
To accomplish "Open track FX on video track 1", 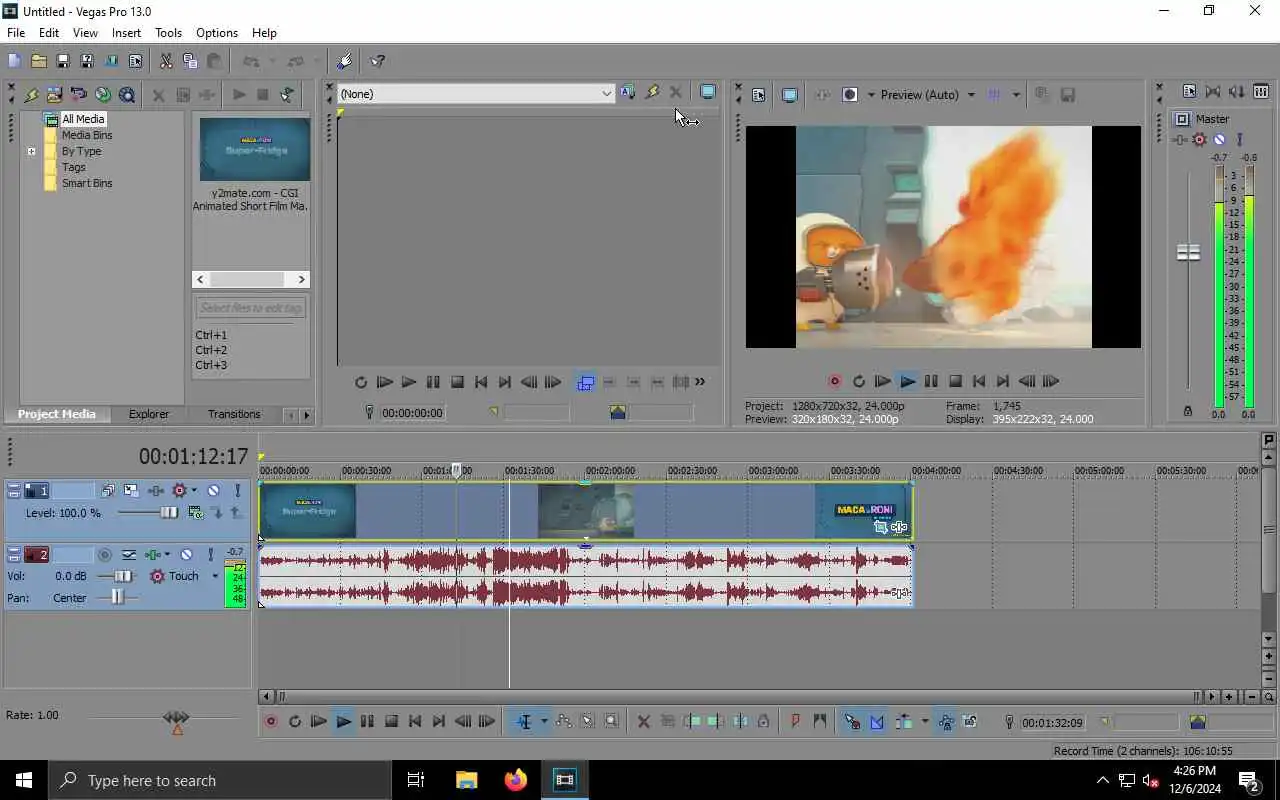I will coord(156,490).
